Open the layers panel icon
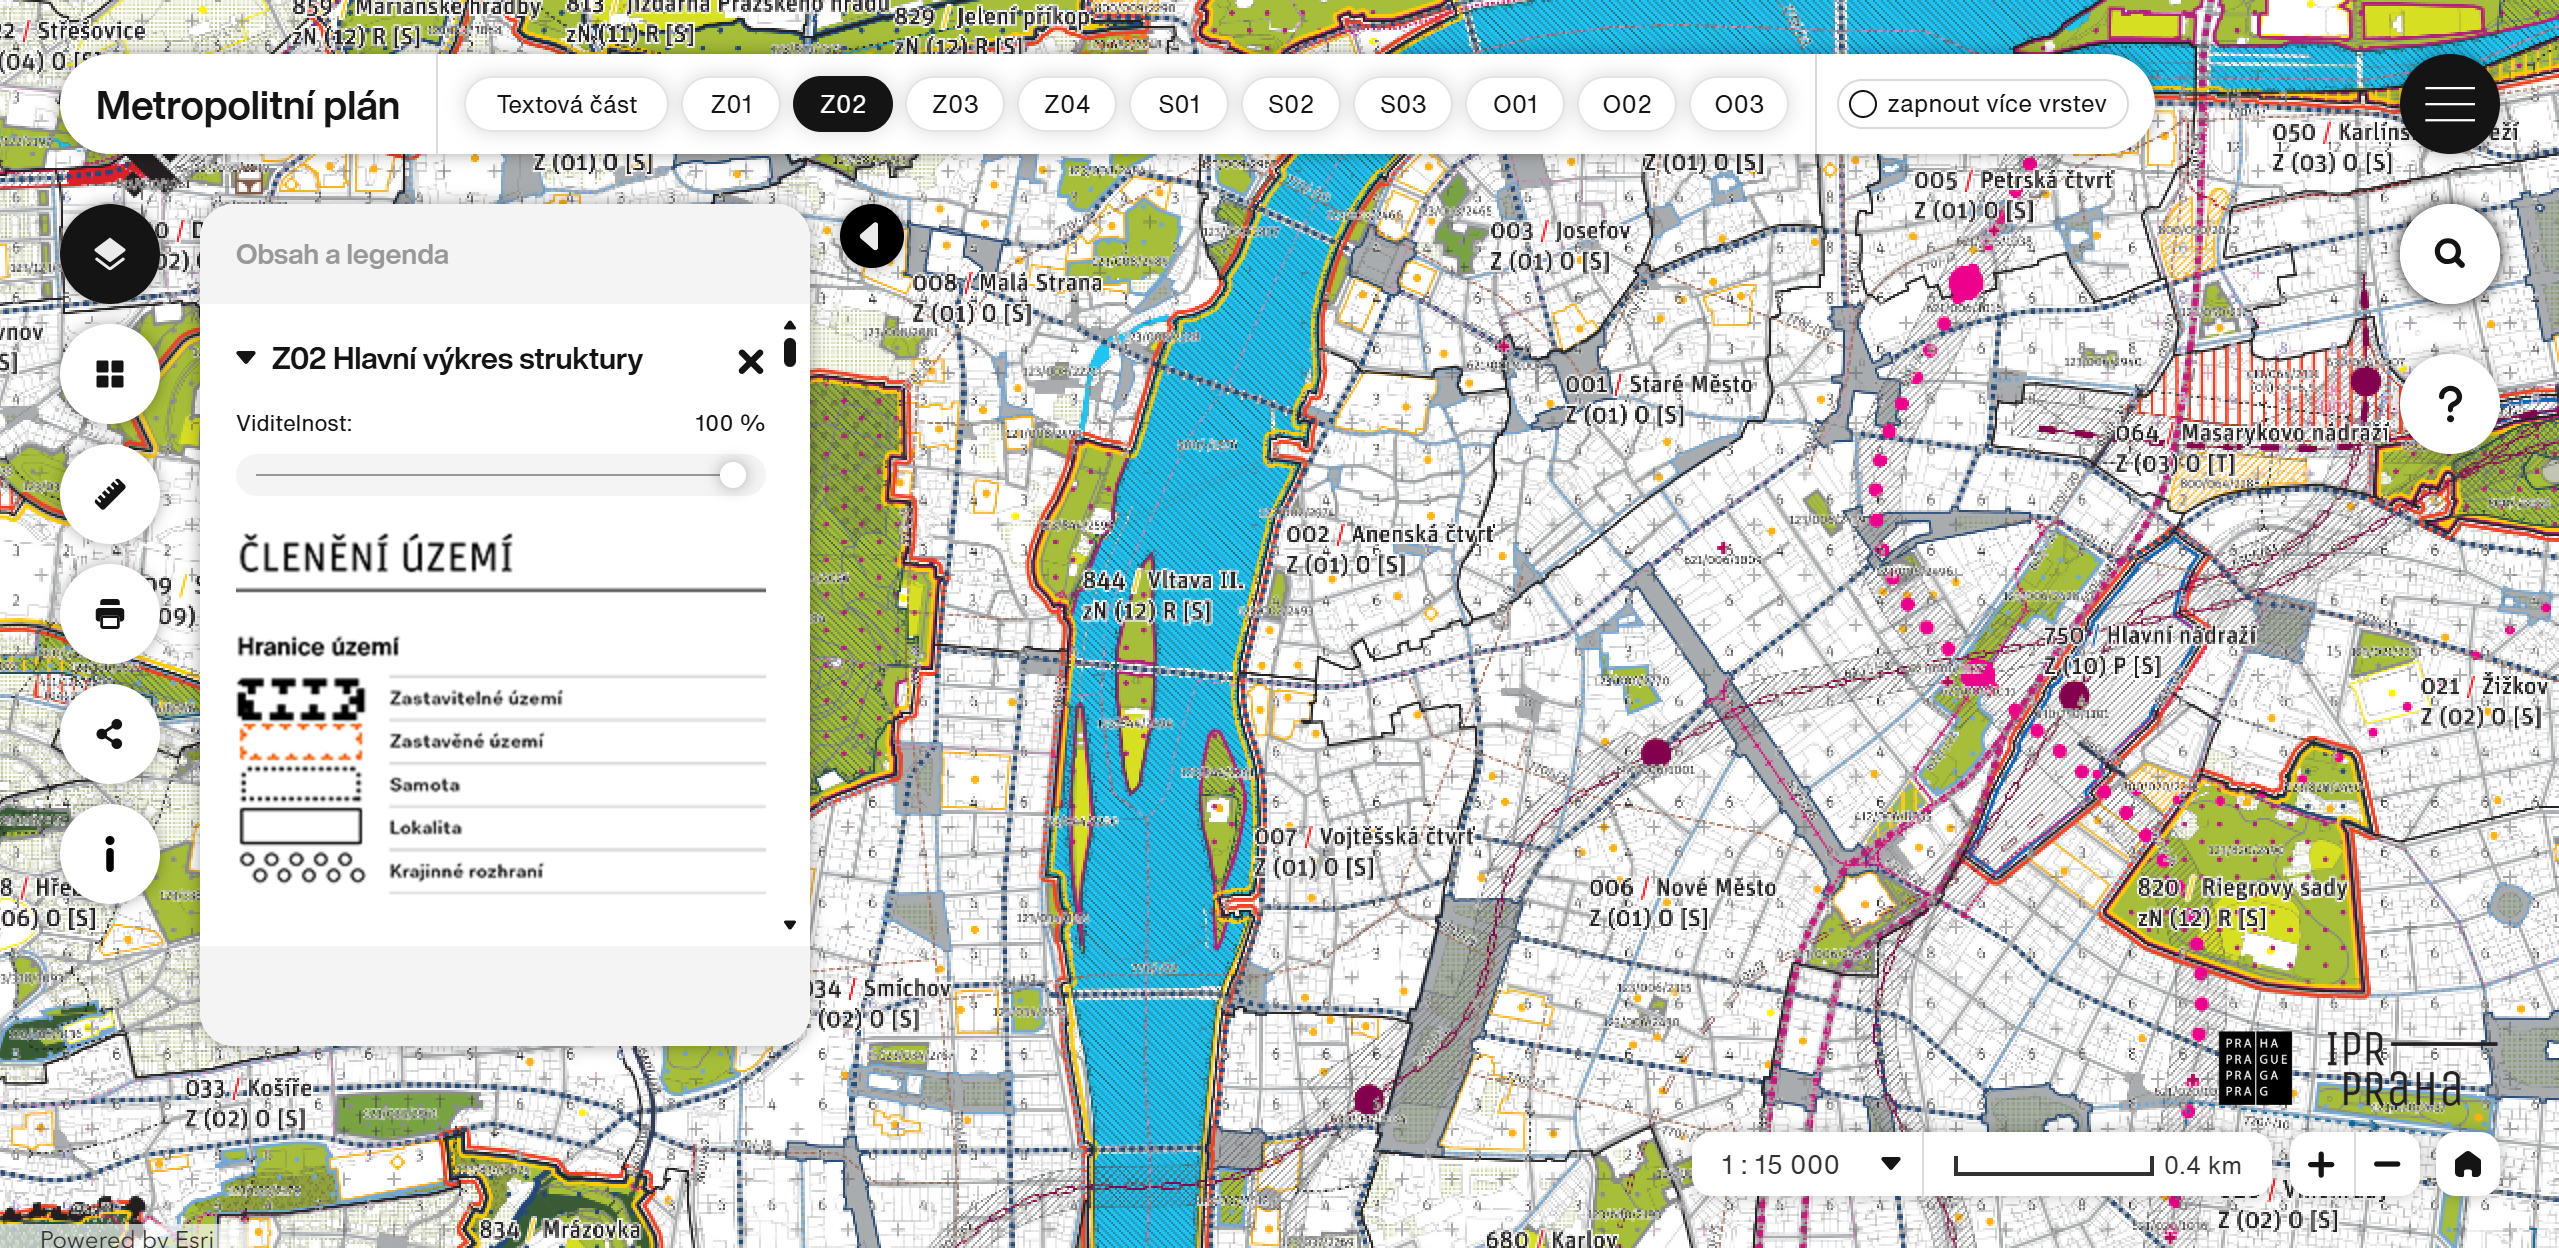The image size is (2559, 1248). coord(110,254)
